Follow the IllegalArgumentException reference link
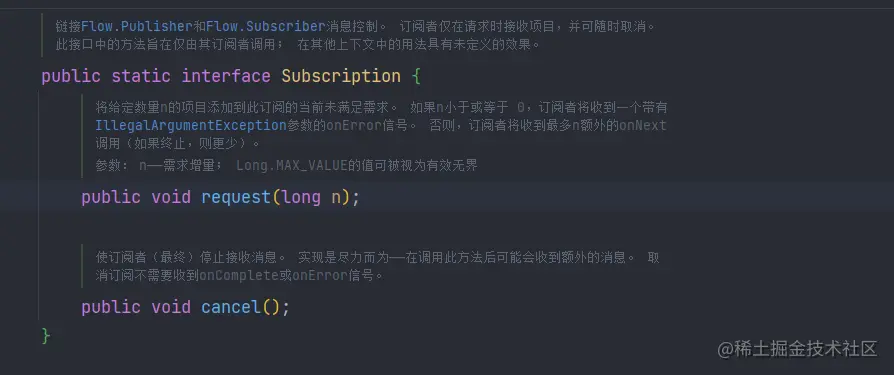The height and width of the screenshot is (375, 894). pos(191,125)
